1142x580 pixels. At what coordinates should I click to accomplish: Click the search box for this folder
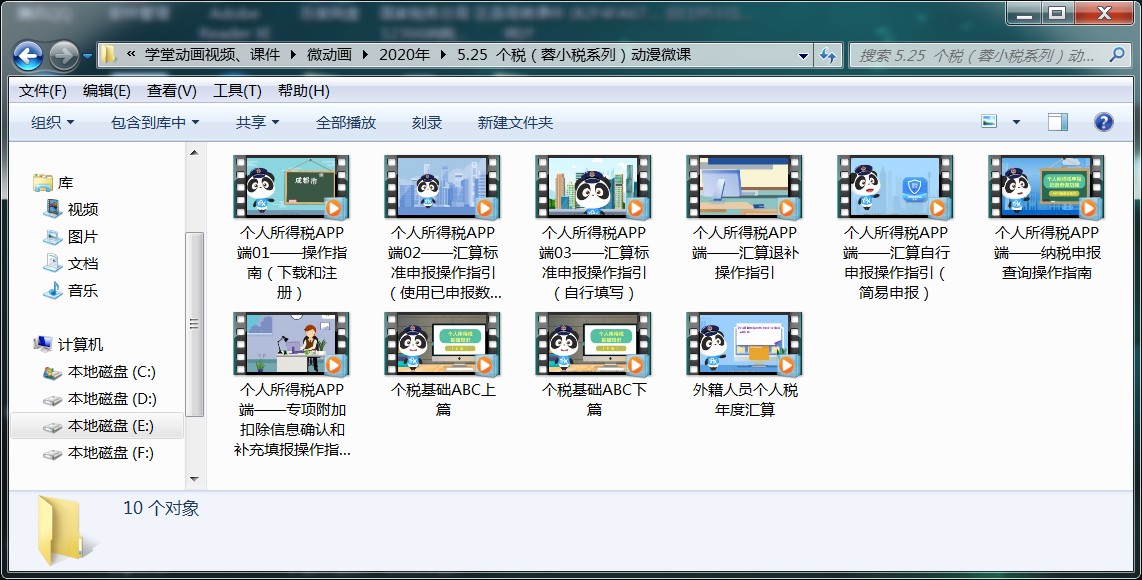[x=975, y=55]
